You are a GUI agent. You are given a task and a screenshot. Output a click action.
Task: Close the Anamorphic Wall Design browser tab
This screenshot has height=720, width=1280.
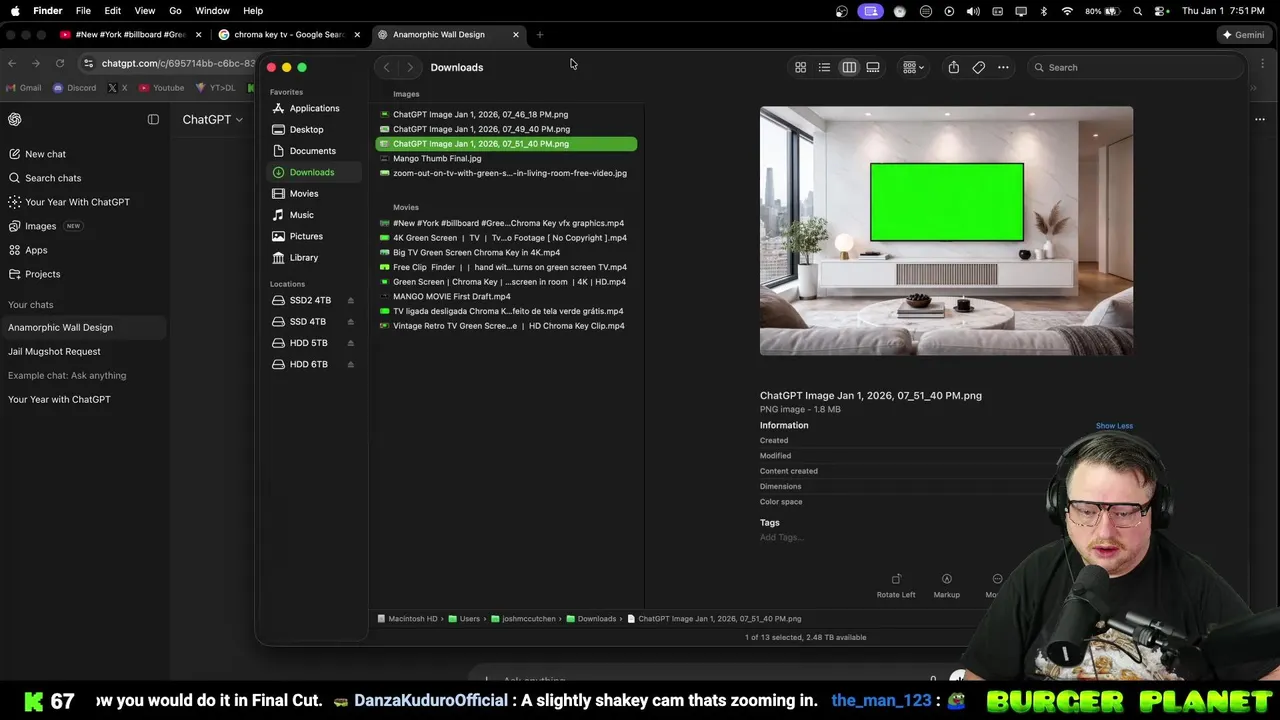coord(516,34)
